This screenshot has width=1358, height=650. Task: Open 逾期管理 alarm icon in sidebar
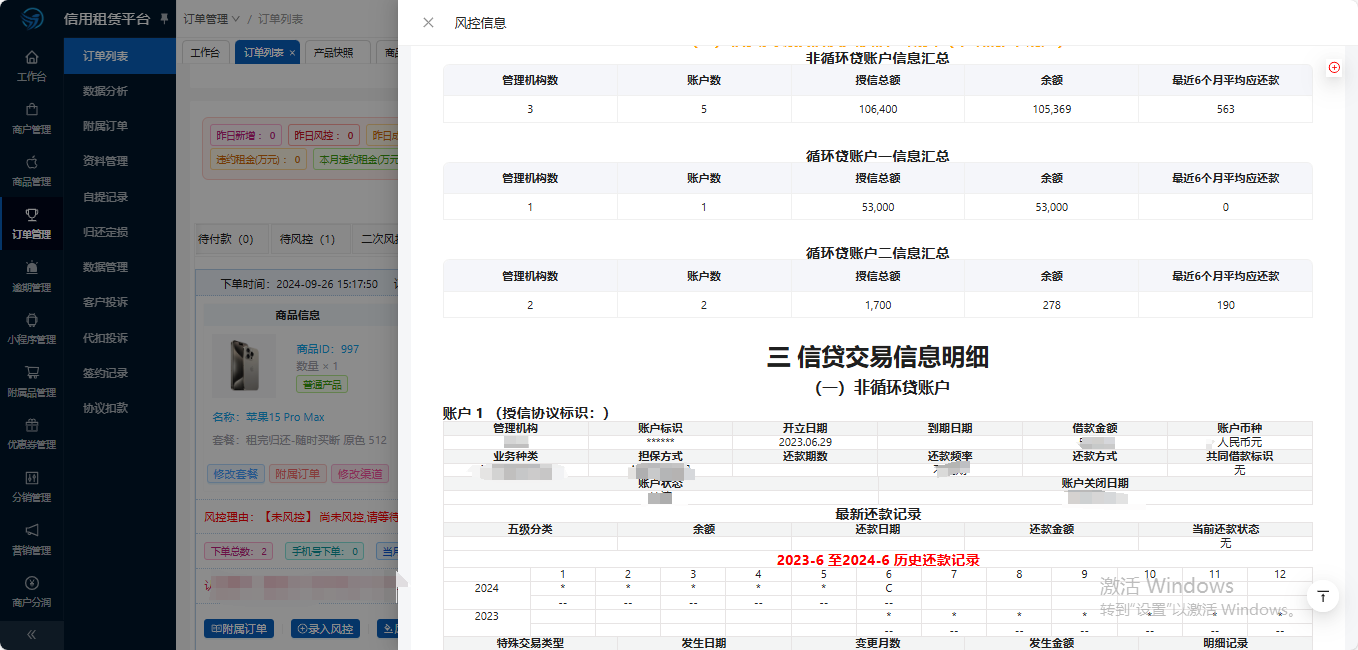(x=32, y=267)
